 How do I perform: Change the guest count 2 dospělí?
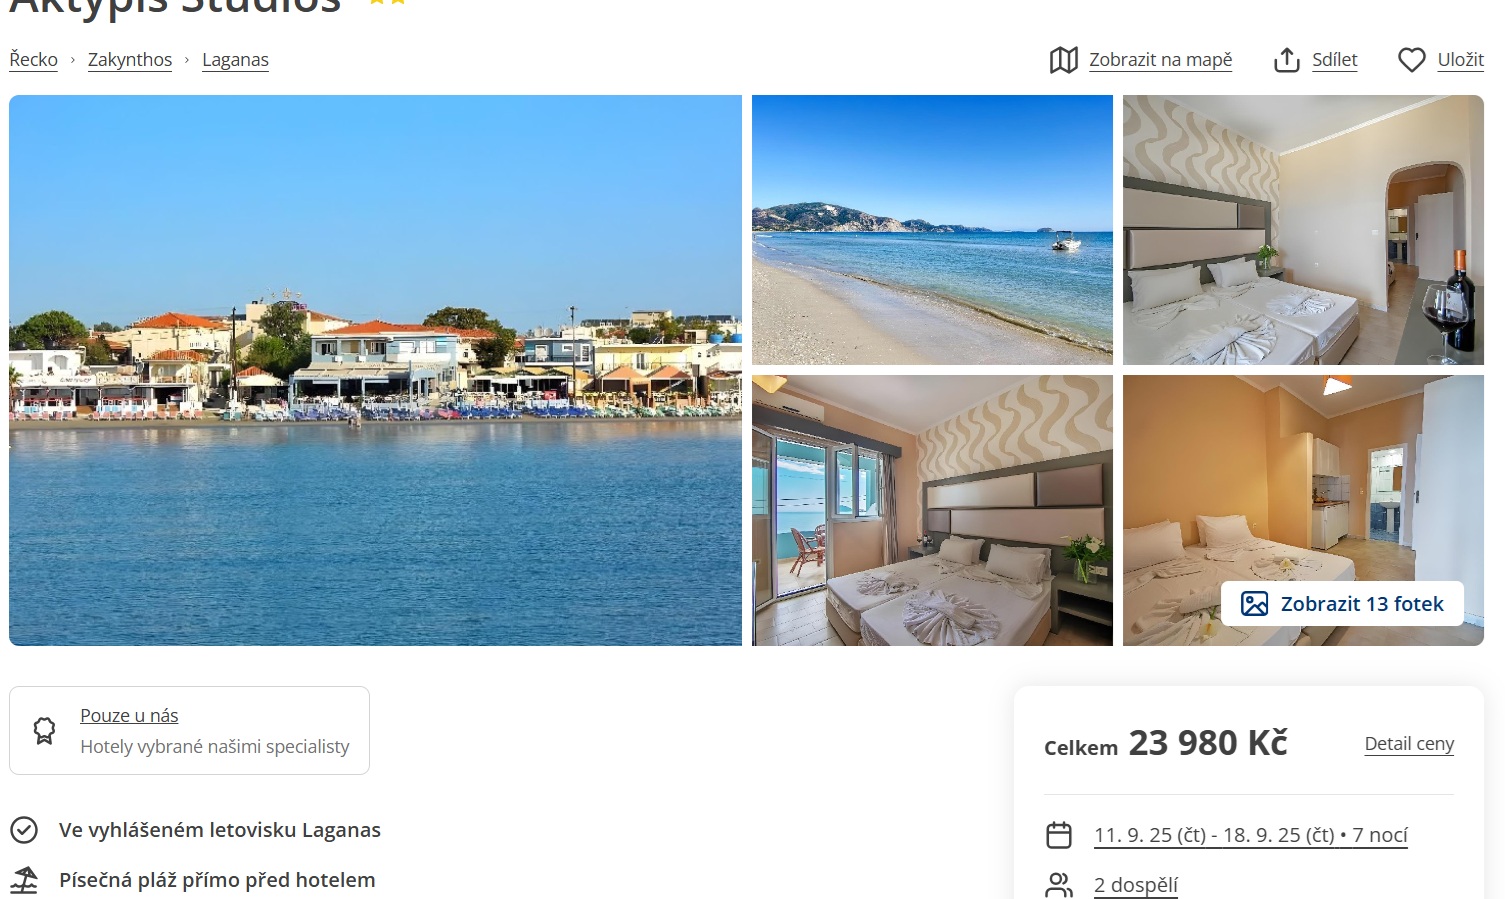pyautogui.click(x=1136, y=885)
